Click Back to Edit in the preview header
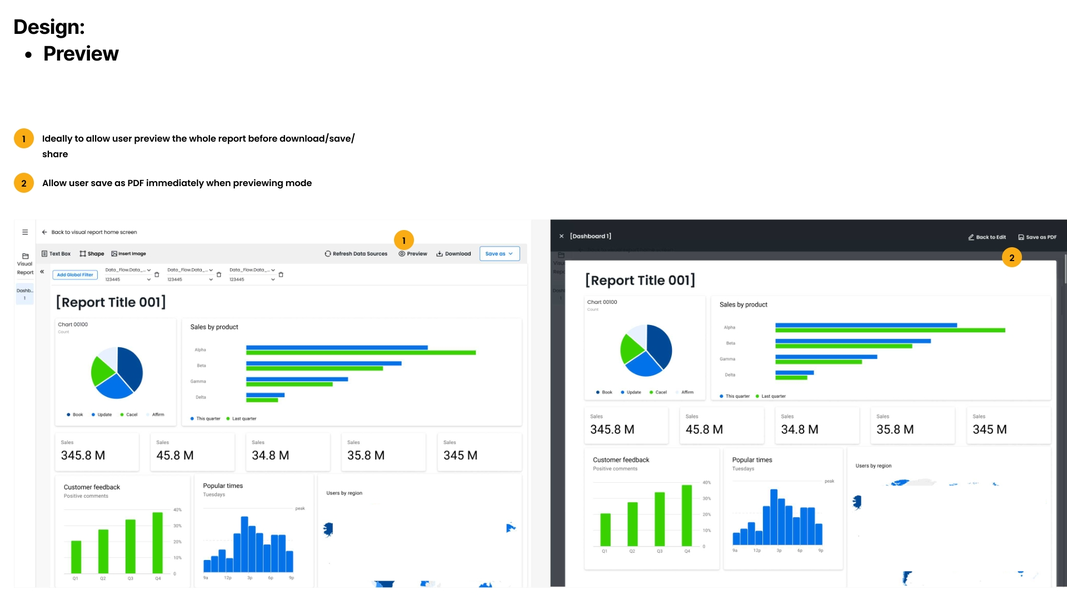This screenshot has height=600, width=1067. [987, 237]
